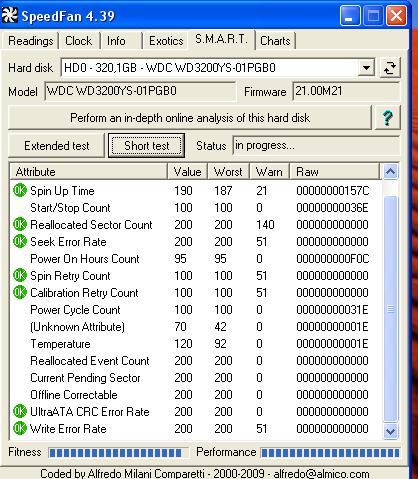The image size is (418, 479).
Task: Click raw value 00000000031E
Action: tap(332, 310)
